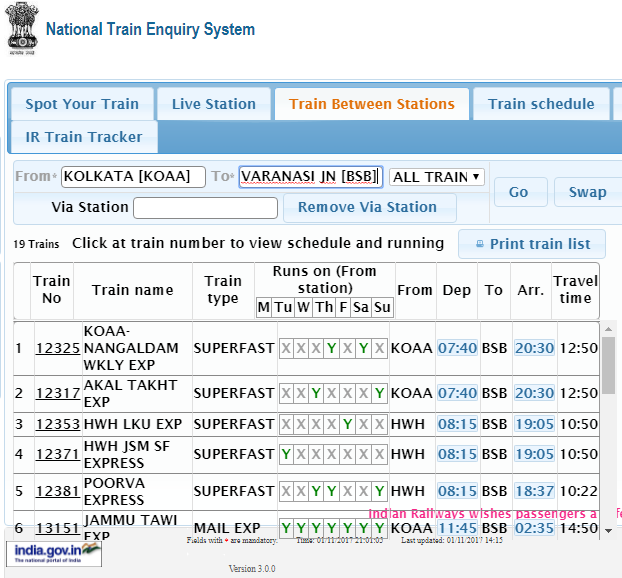Click the KOAA-NANGALDAM WKLY EXP train name
The height and width of the screenshot is (578, 622).
click(131, 348)
